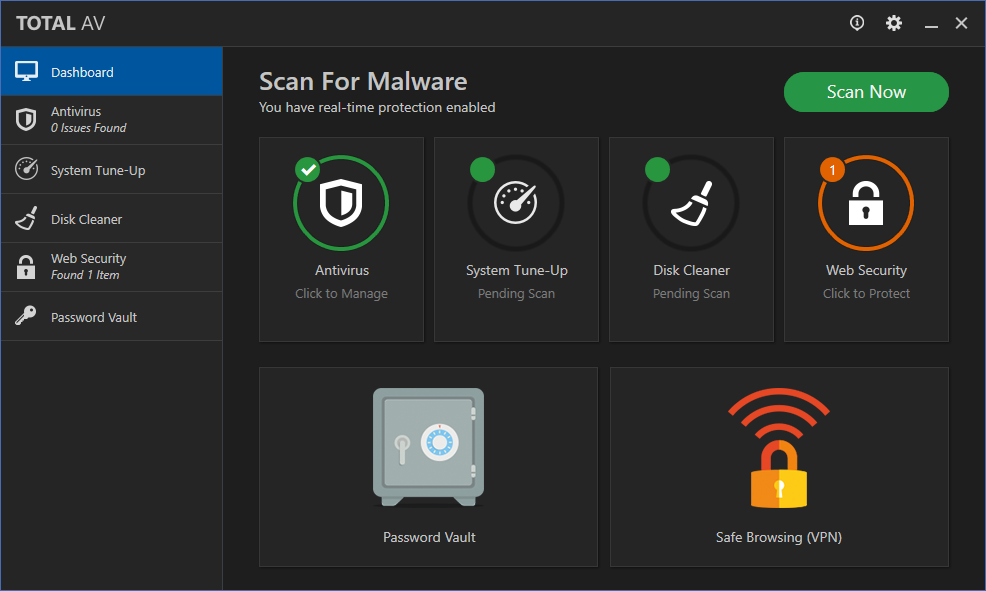Click the orange notification badge showing 1
This screenshot has height=591, width=986.
click(831, 170)
